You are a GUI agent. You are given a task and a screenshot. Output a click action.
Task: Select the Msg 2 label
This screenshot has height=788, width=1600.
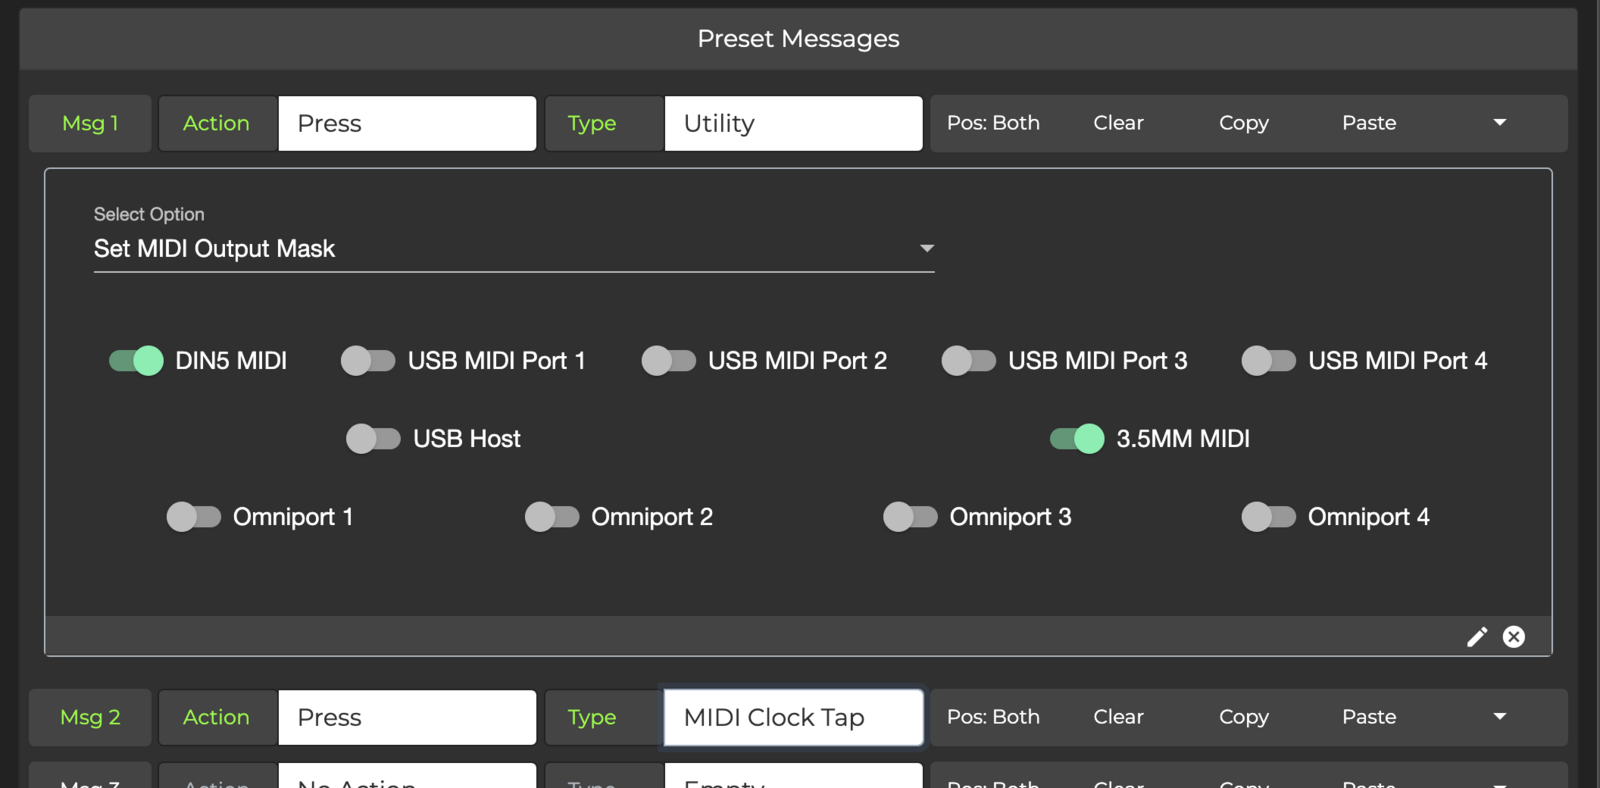[90, 717]
